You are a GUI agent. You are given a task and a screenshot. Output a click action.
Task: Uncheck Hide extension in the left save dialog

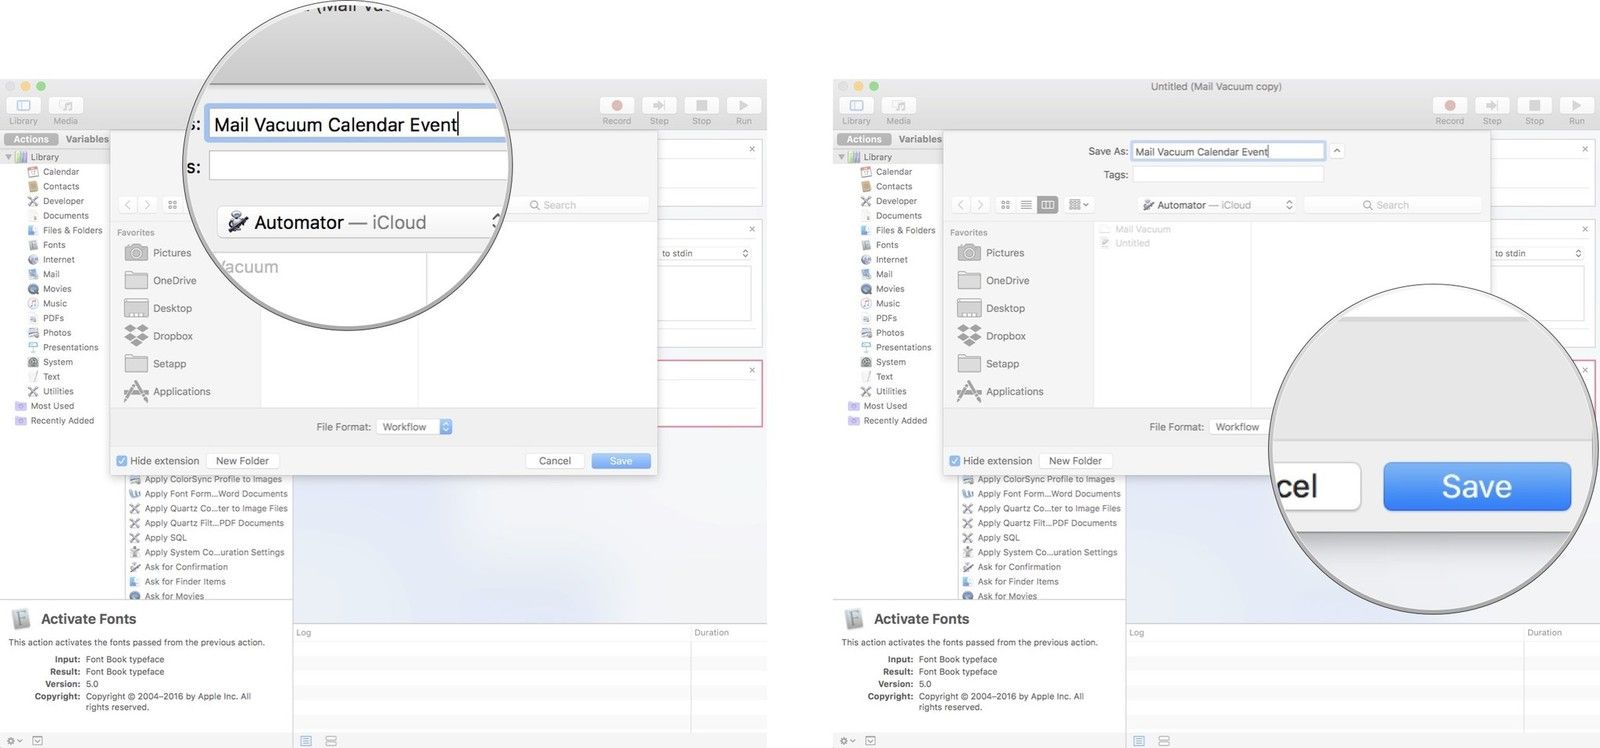coord(122,461)
